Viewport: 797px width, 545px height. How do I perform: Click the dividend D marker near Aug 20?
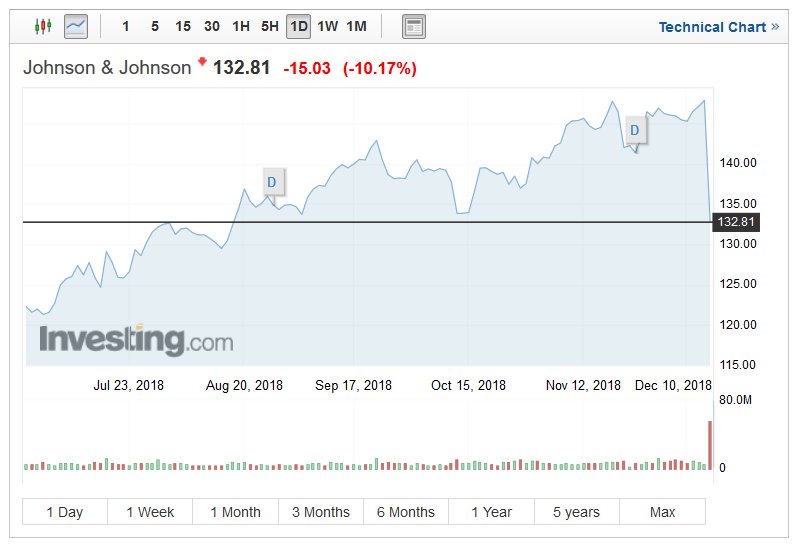272,182
